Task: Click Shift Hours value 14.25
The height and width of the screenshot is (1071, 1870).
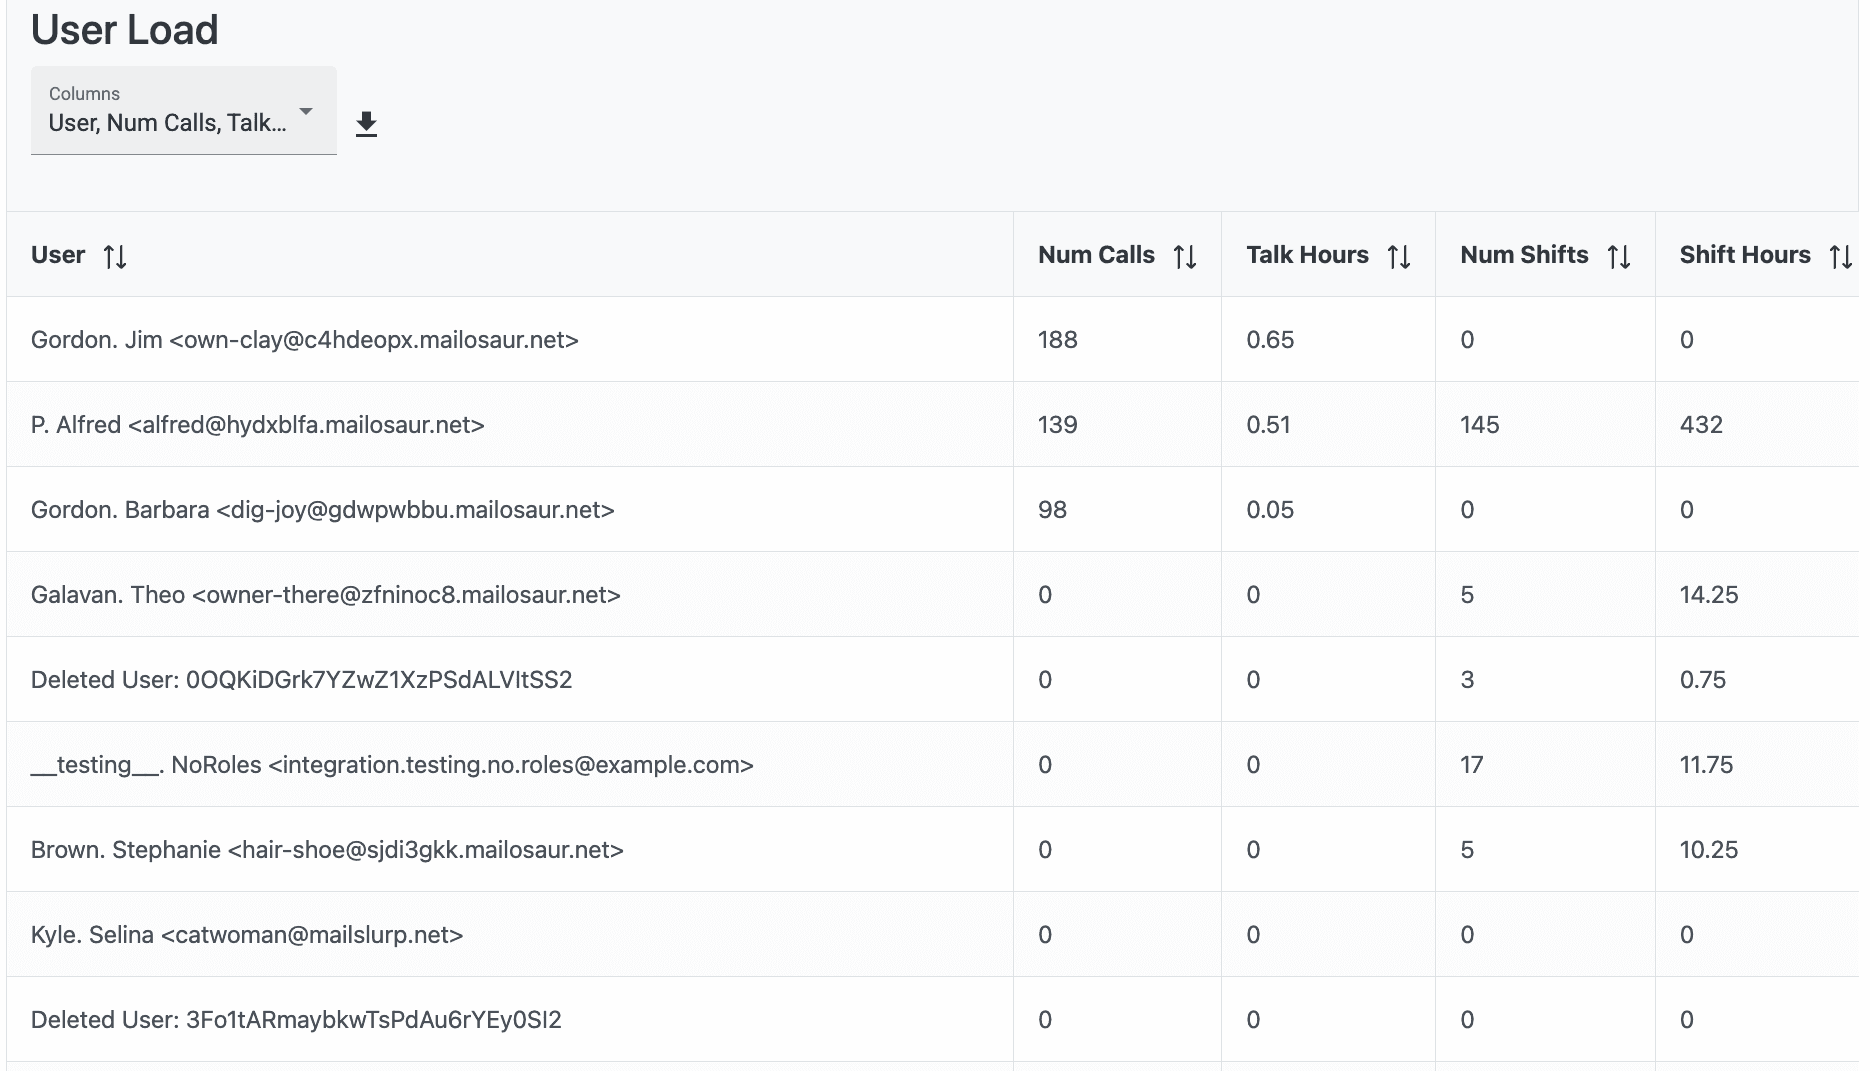Action: pos(1709,595)
